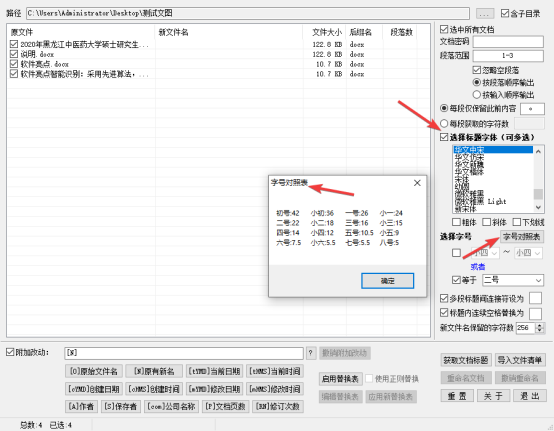Click the [A]作者 button
The image size is (554, 431).
(82, 406)
